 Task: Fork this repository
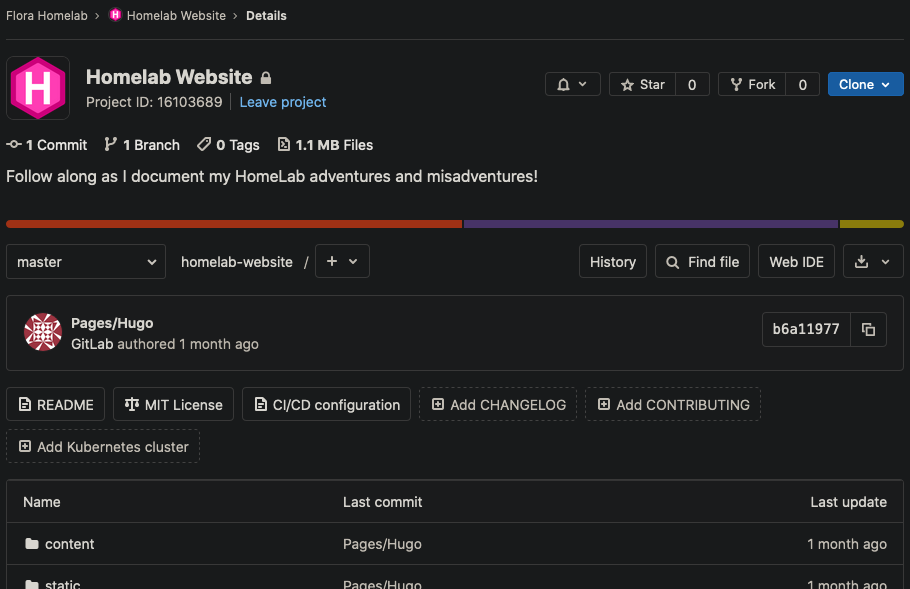pos(751,84)
